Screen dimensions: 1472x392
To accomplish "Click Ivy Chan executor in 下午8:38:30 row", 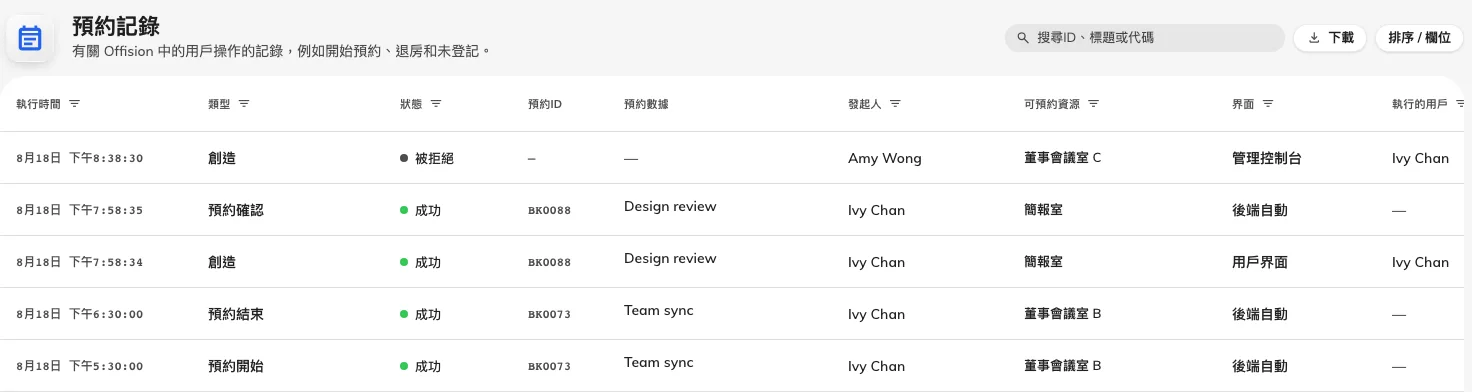I will [x=1420, y=158].
